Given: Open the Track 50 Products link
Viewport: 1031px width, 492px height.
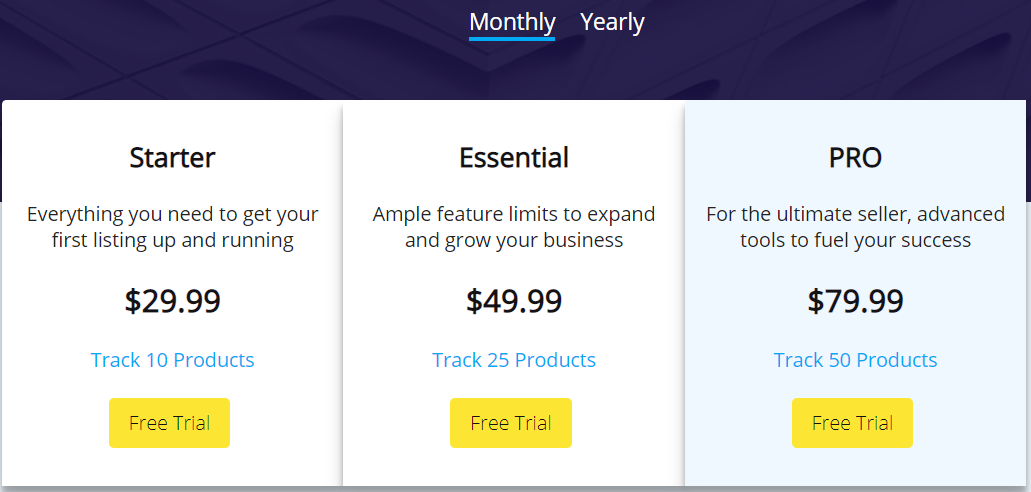Looking at the screenshot, I should pyautogui.click(x=856, y=360).
